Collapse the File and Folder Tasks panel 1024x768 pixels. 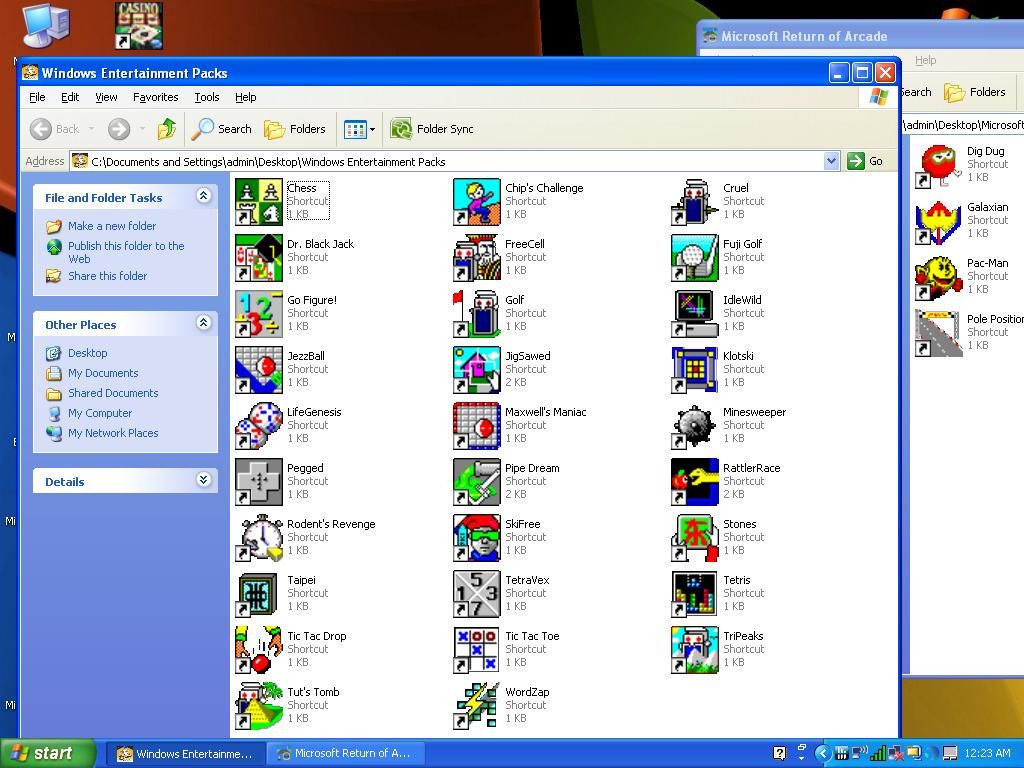[204, 196]
